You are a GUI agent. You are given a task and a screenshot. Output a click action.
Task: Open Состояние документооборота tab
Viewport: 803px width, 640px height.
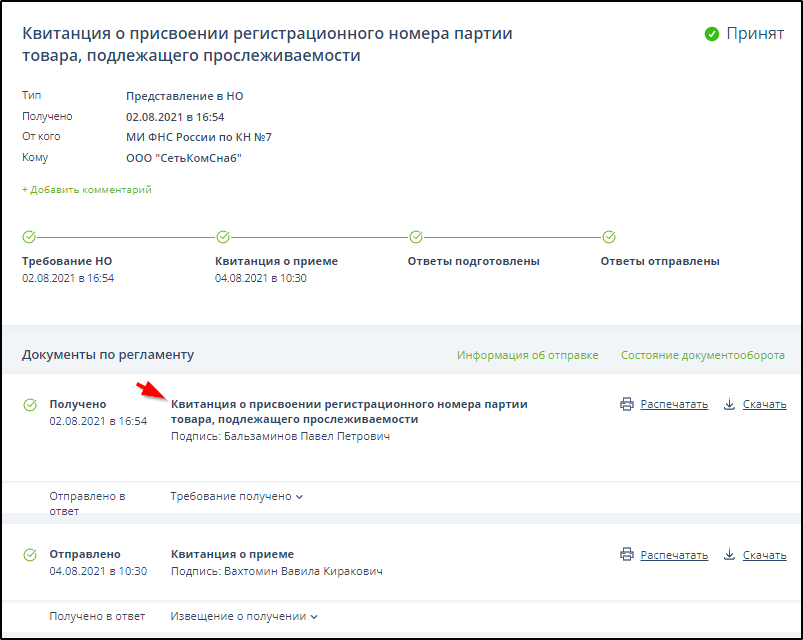pos(702,355)
